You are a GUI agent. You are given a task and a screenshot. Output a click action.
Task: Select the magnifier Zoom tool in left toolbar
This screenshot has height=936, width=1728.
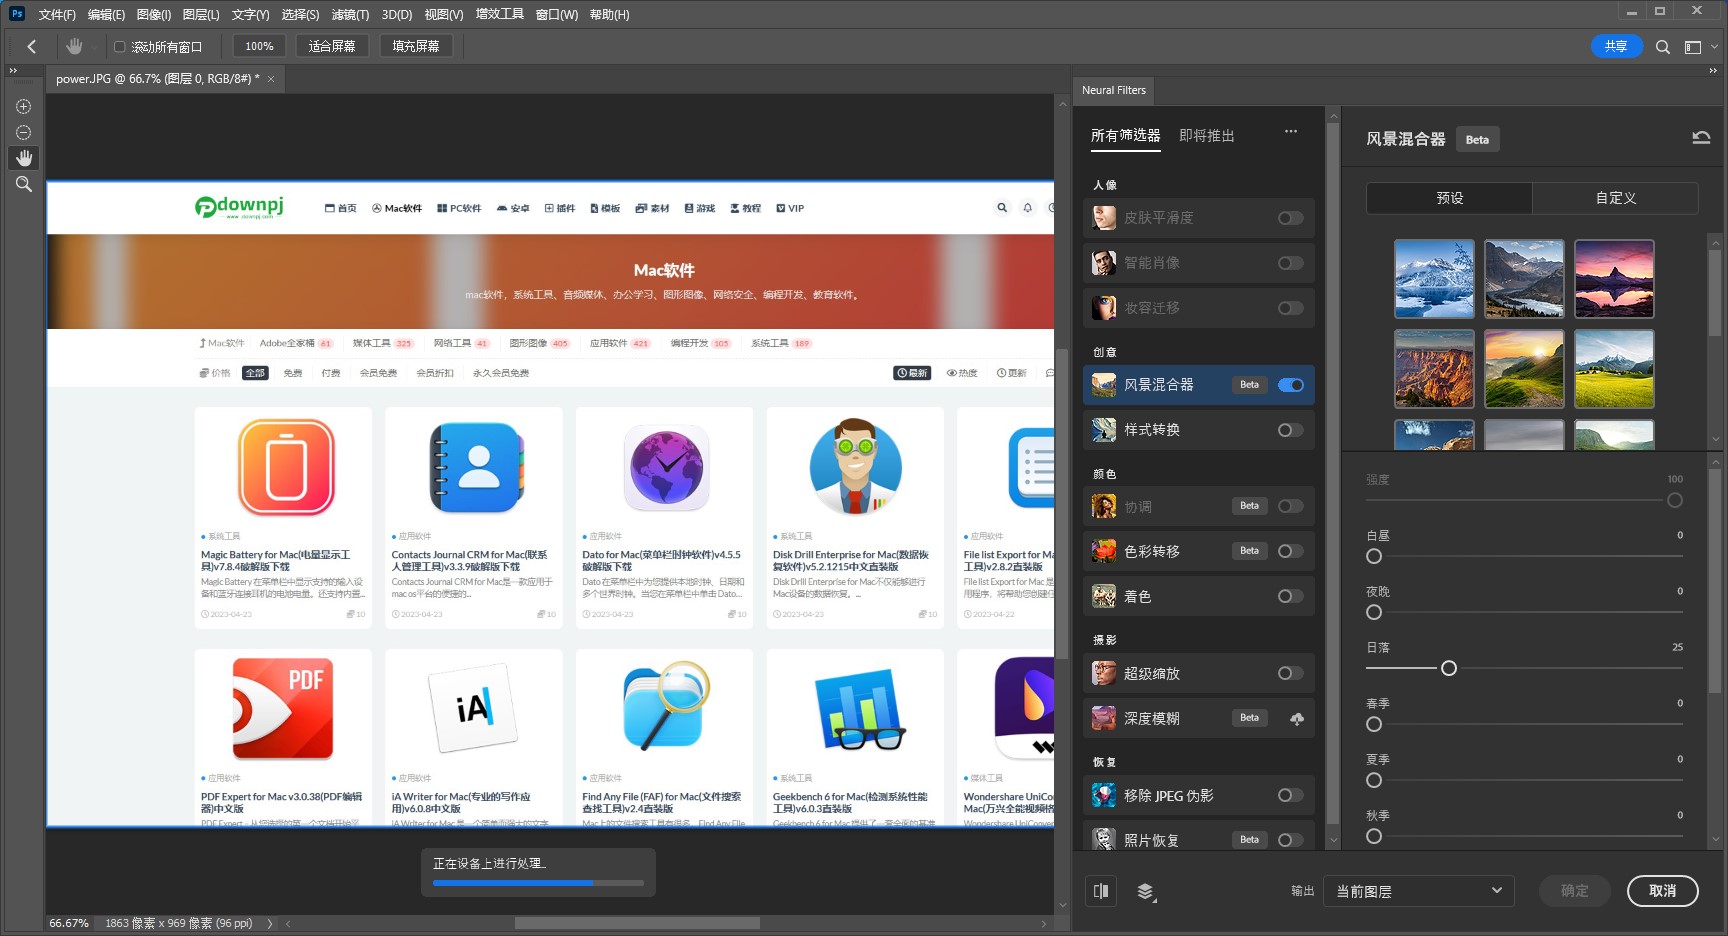tap(24, 184)
